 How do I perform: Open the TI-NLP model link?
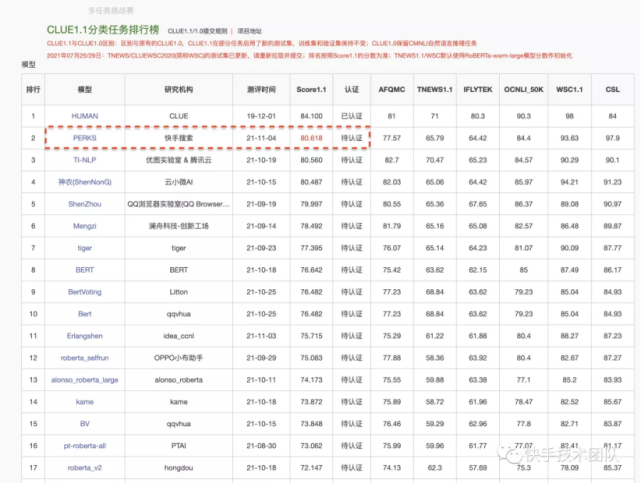coord(85,160)
